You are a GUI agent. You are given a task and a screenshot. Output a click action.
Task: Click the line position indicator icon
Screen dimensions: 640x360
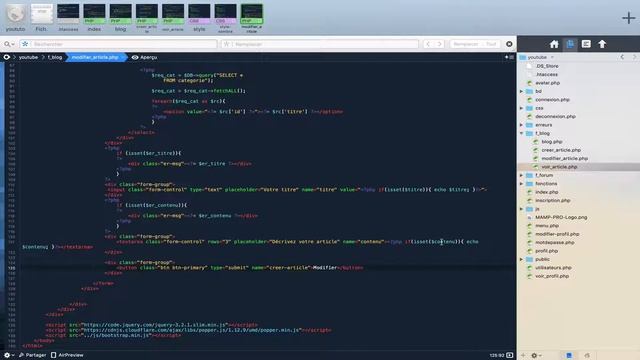509,355
